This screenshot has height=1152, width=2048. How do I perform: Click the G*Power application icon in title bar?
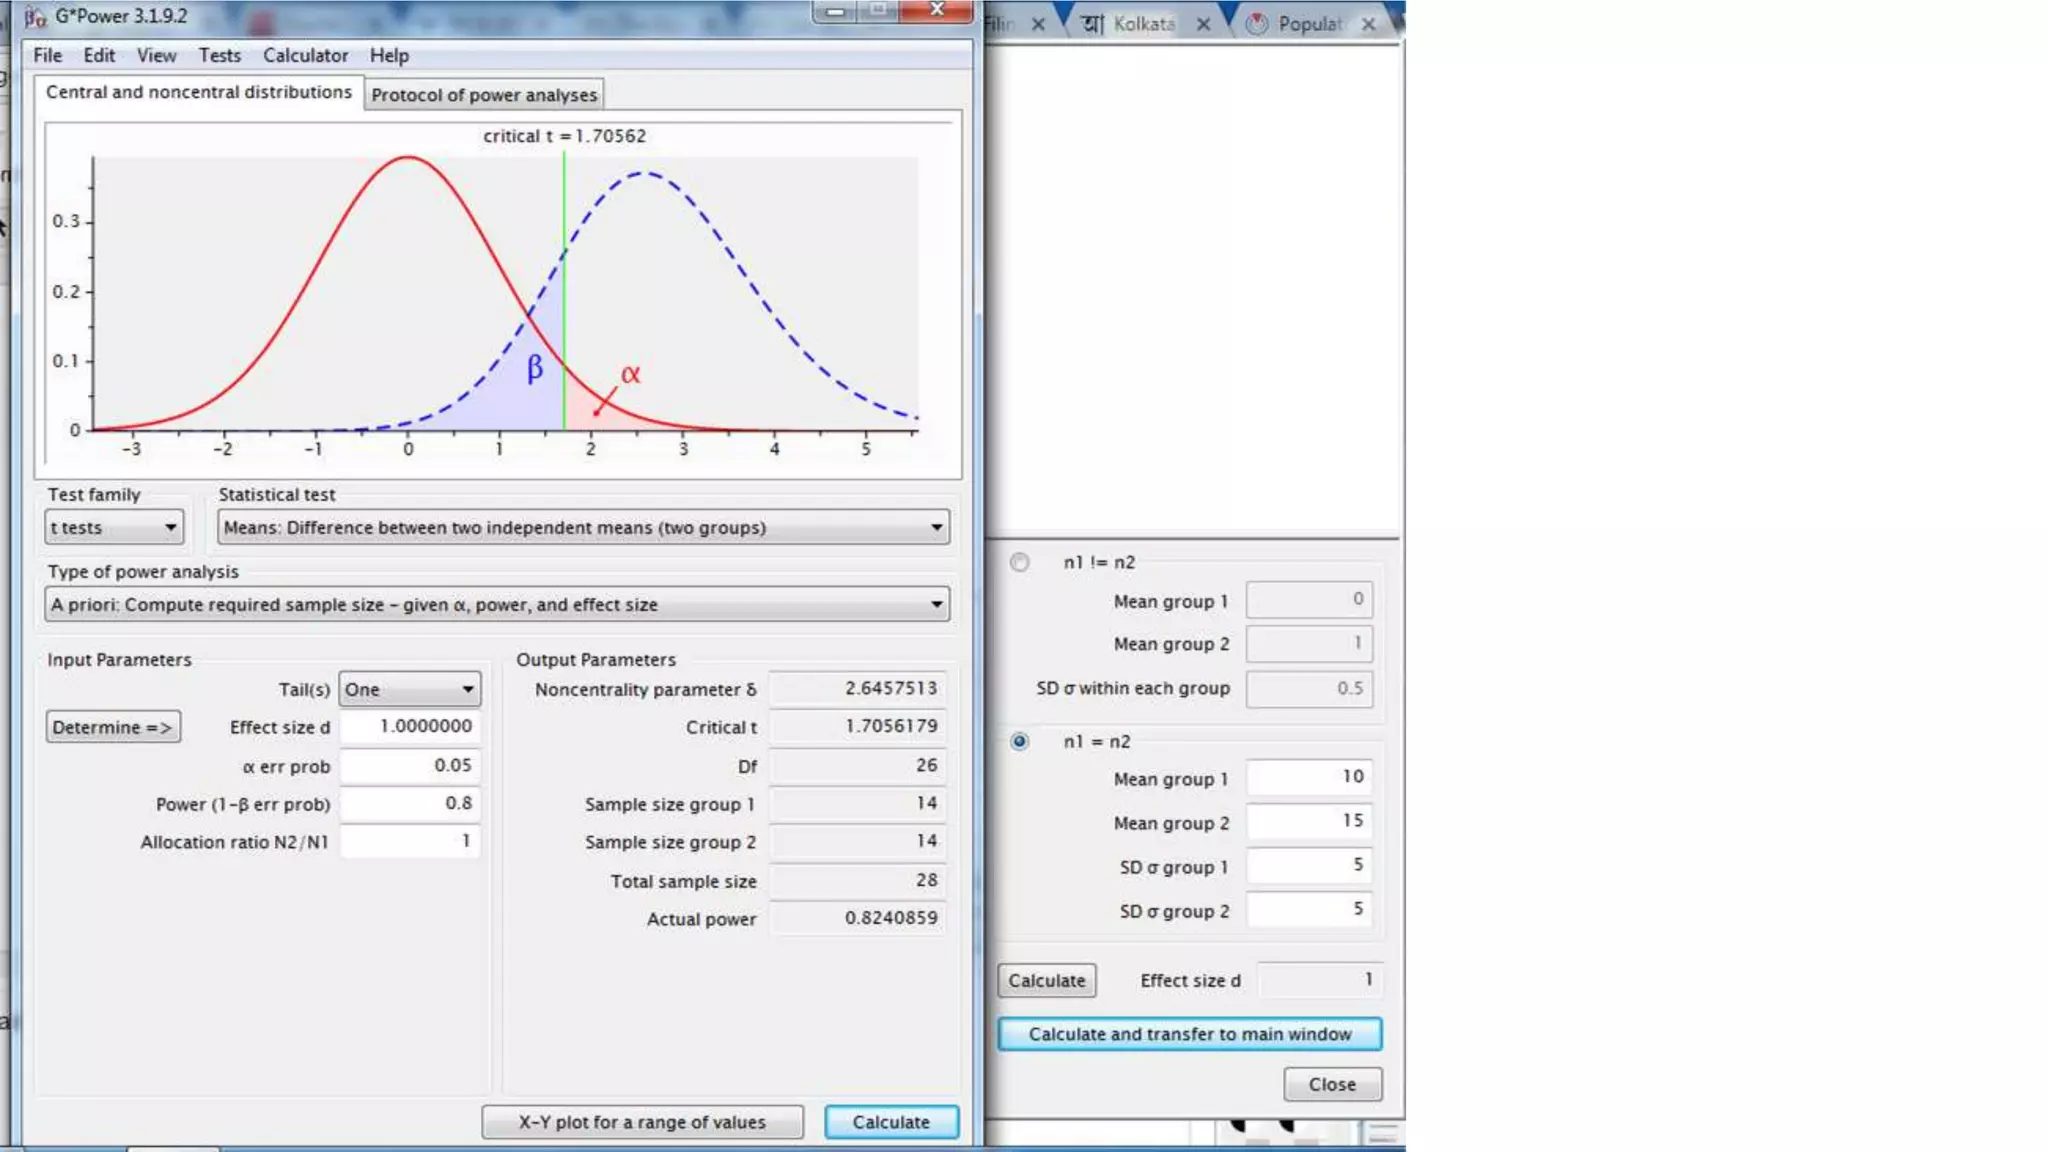(x=36, y=17)
